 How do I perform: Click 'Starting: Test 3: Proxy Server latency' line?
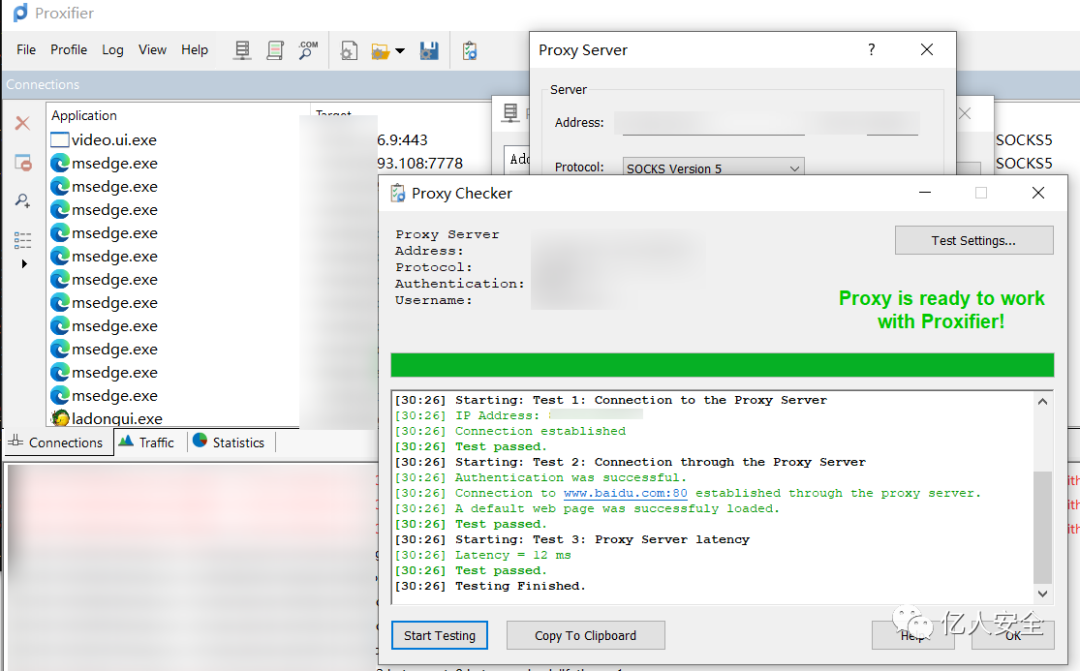[x=572, y=539]
